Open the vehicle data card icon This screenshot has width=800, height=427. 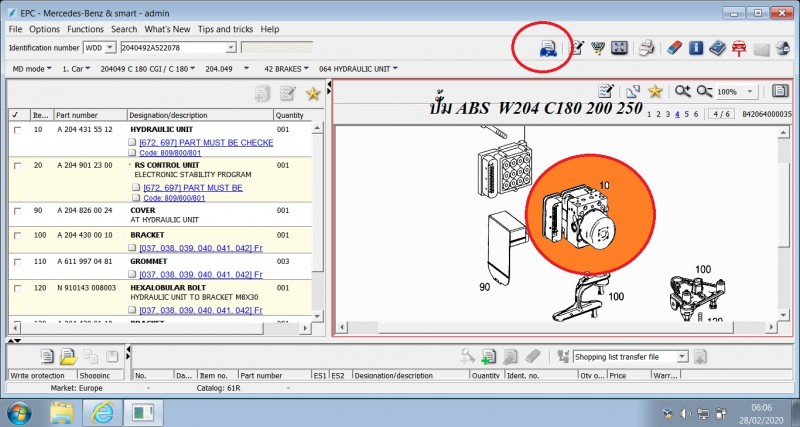[x=548, y=48]
